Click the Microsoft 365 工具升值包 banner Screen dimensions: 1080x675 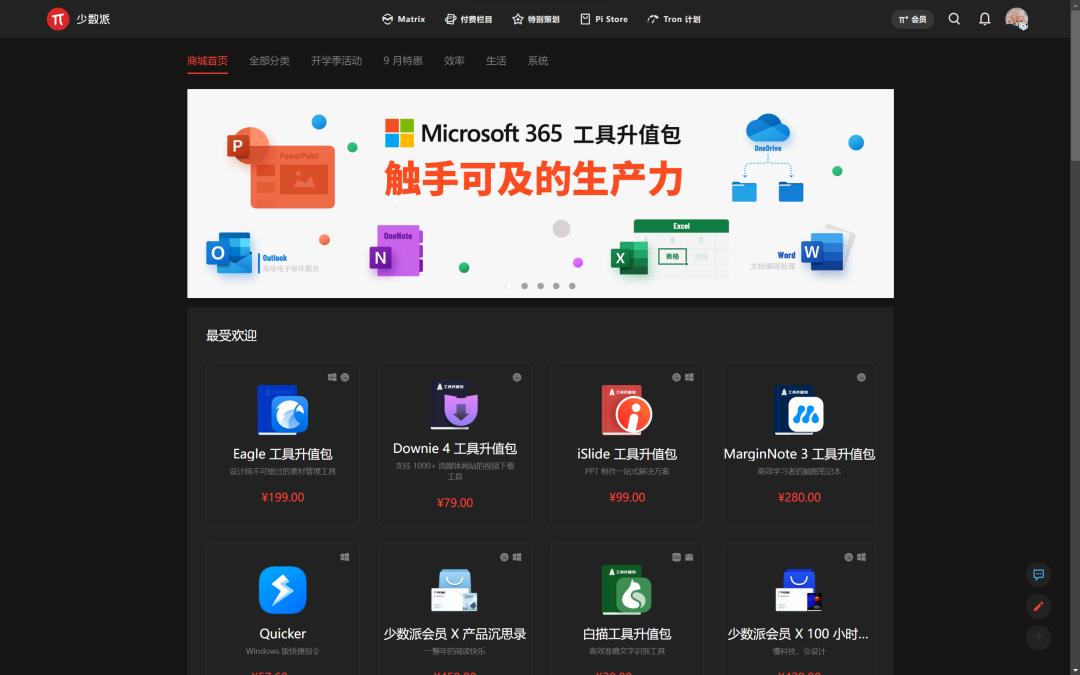point(540,192)
